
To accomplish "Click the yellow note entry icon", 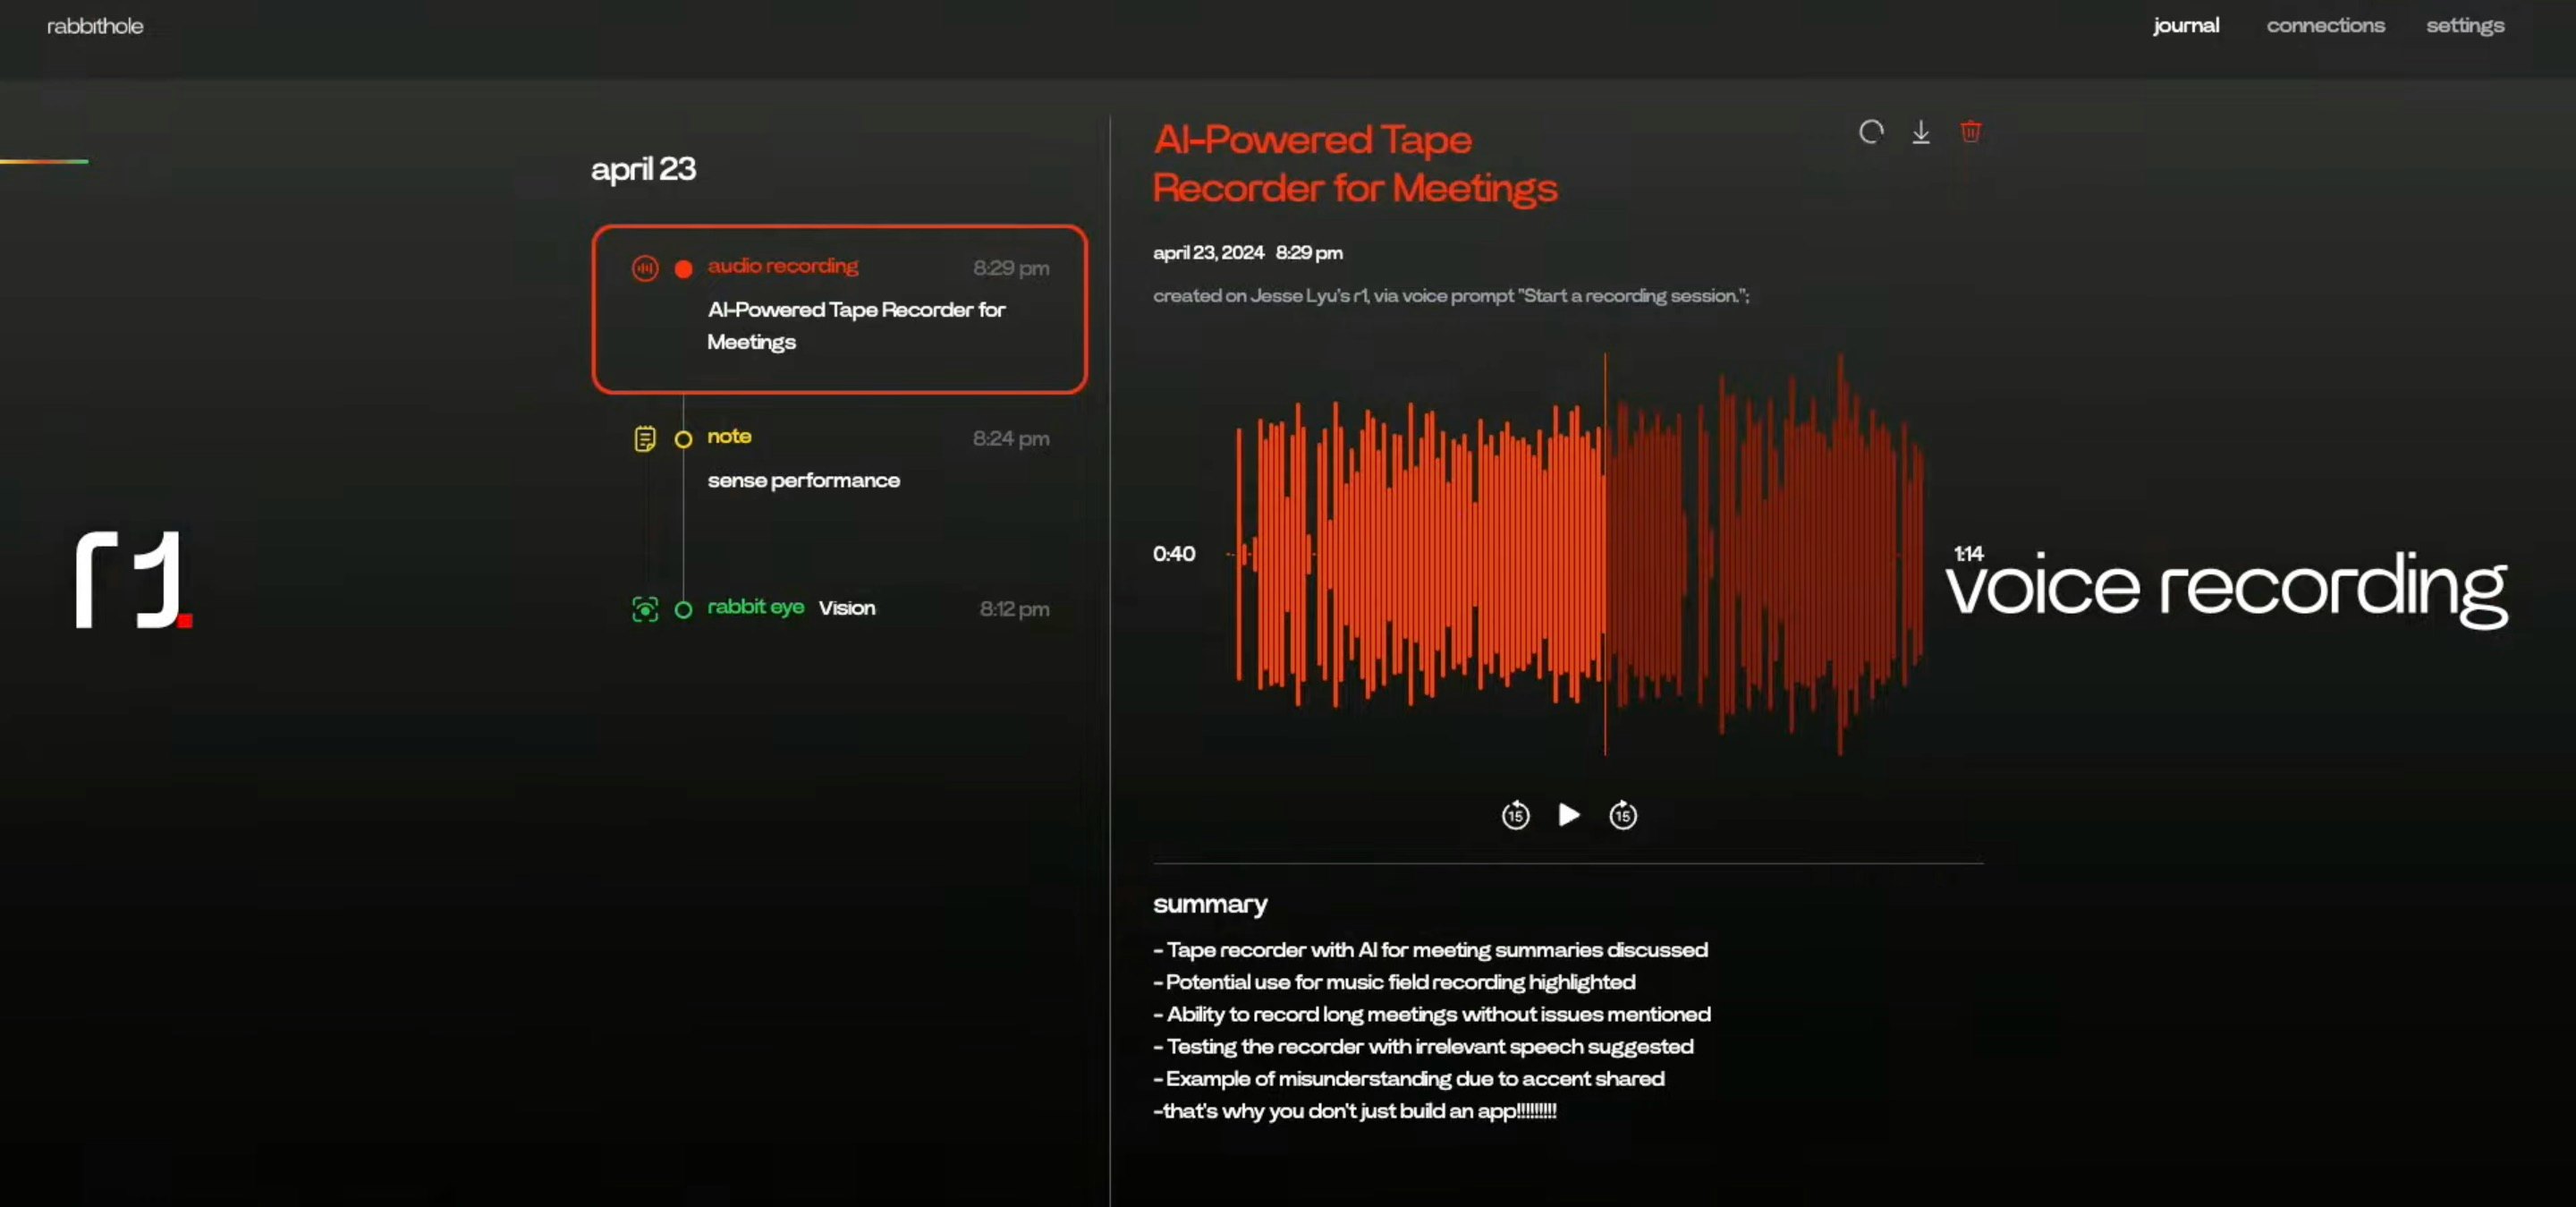I will tap(645, 439).
